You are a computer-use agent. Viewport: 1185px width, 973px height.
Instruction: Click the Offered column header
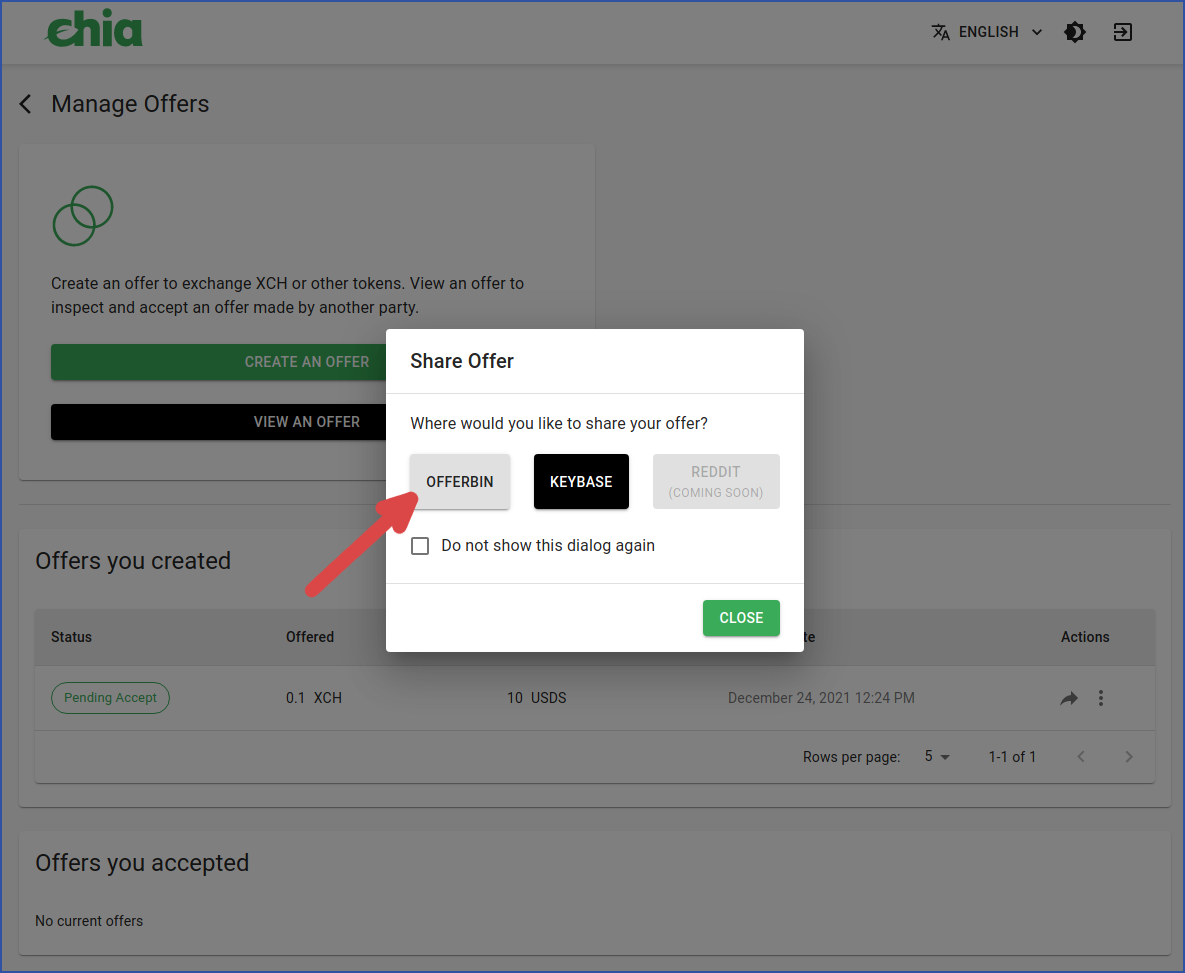310,637
